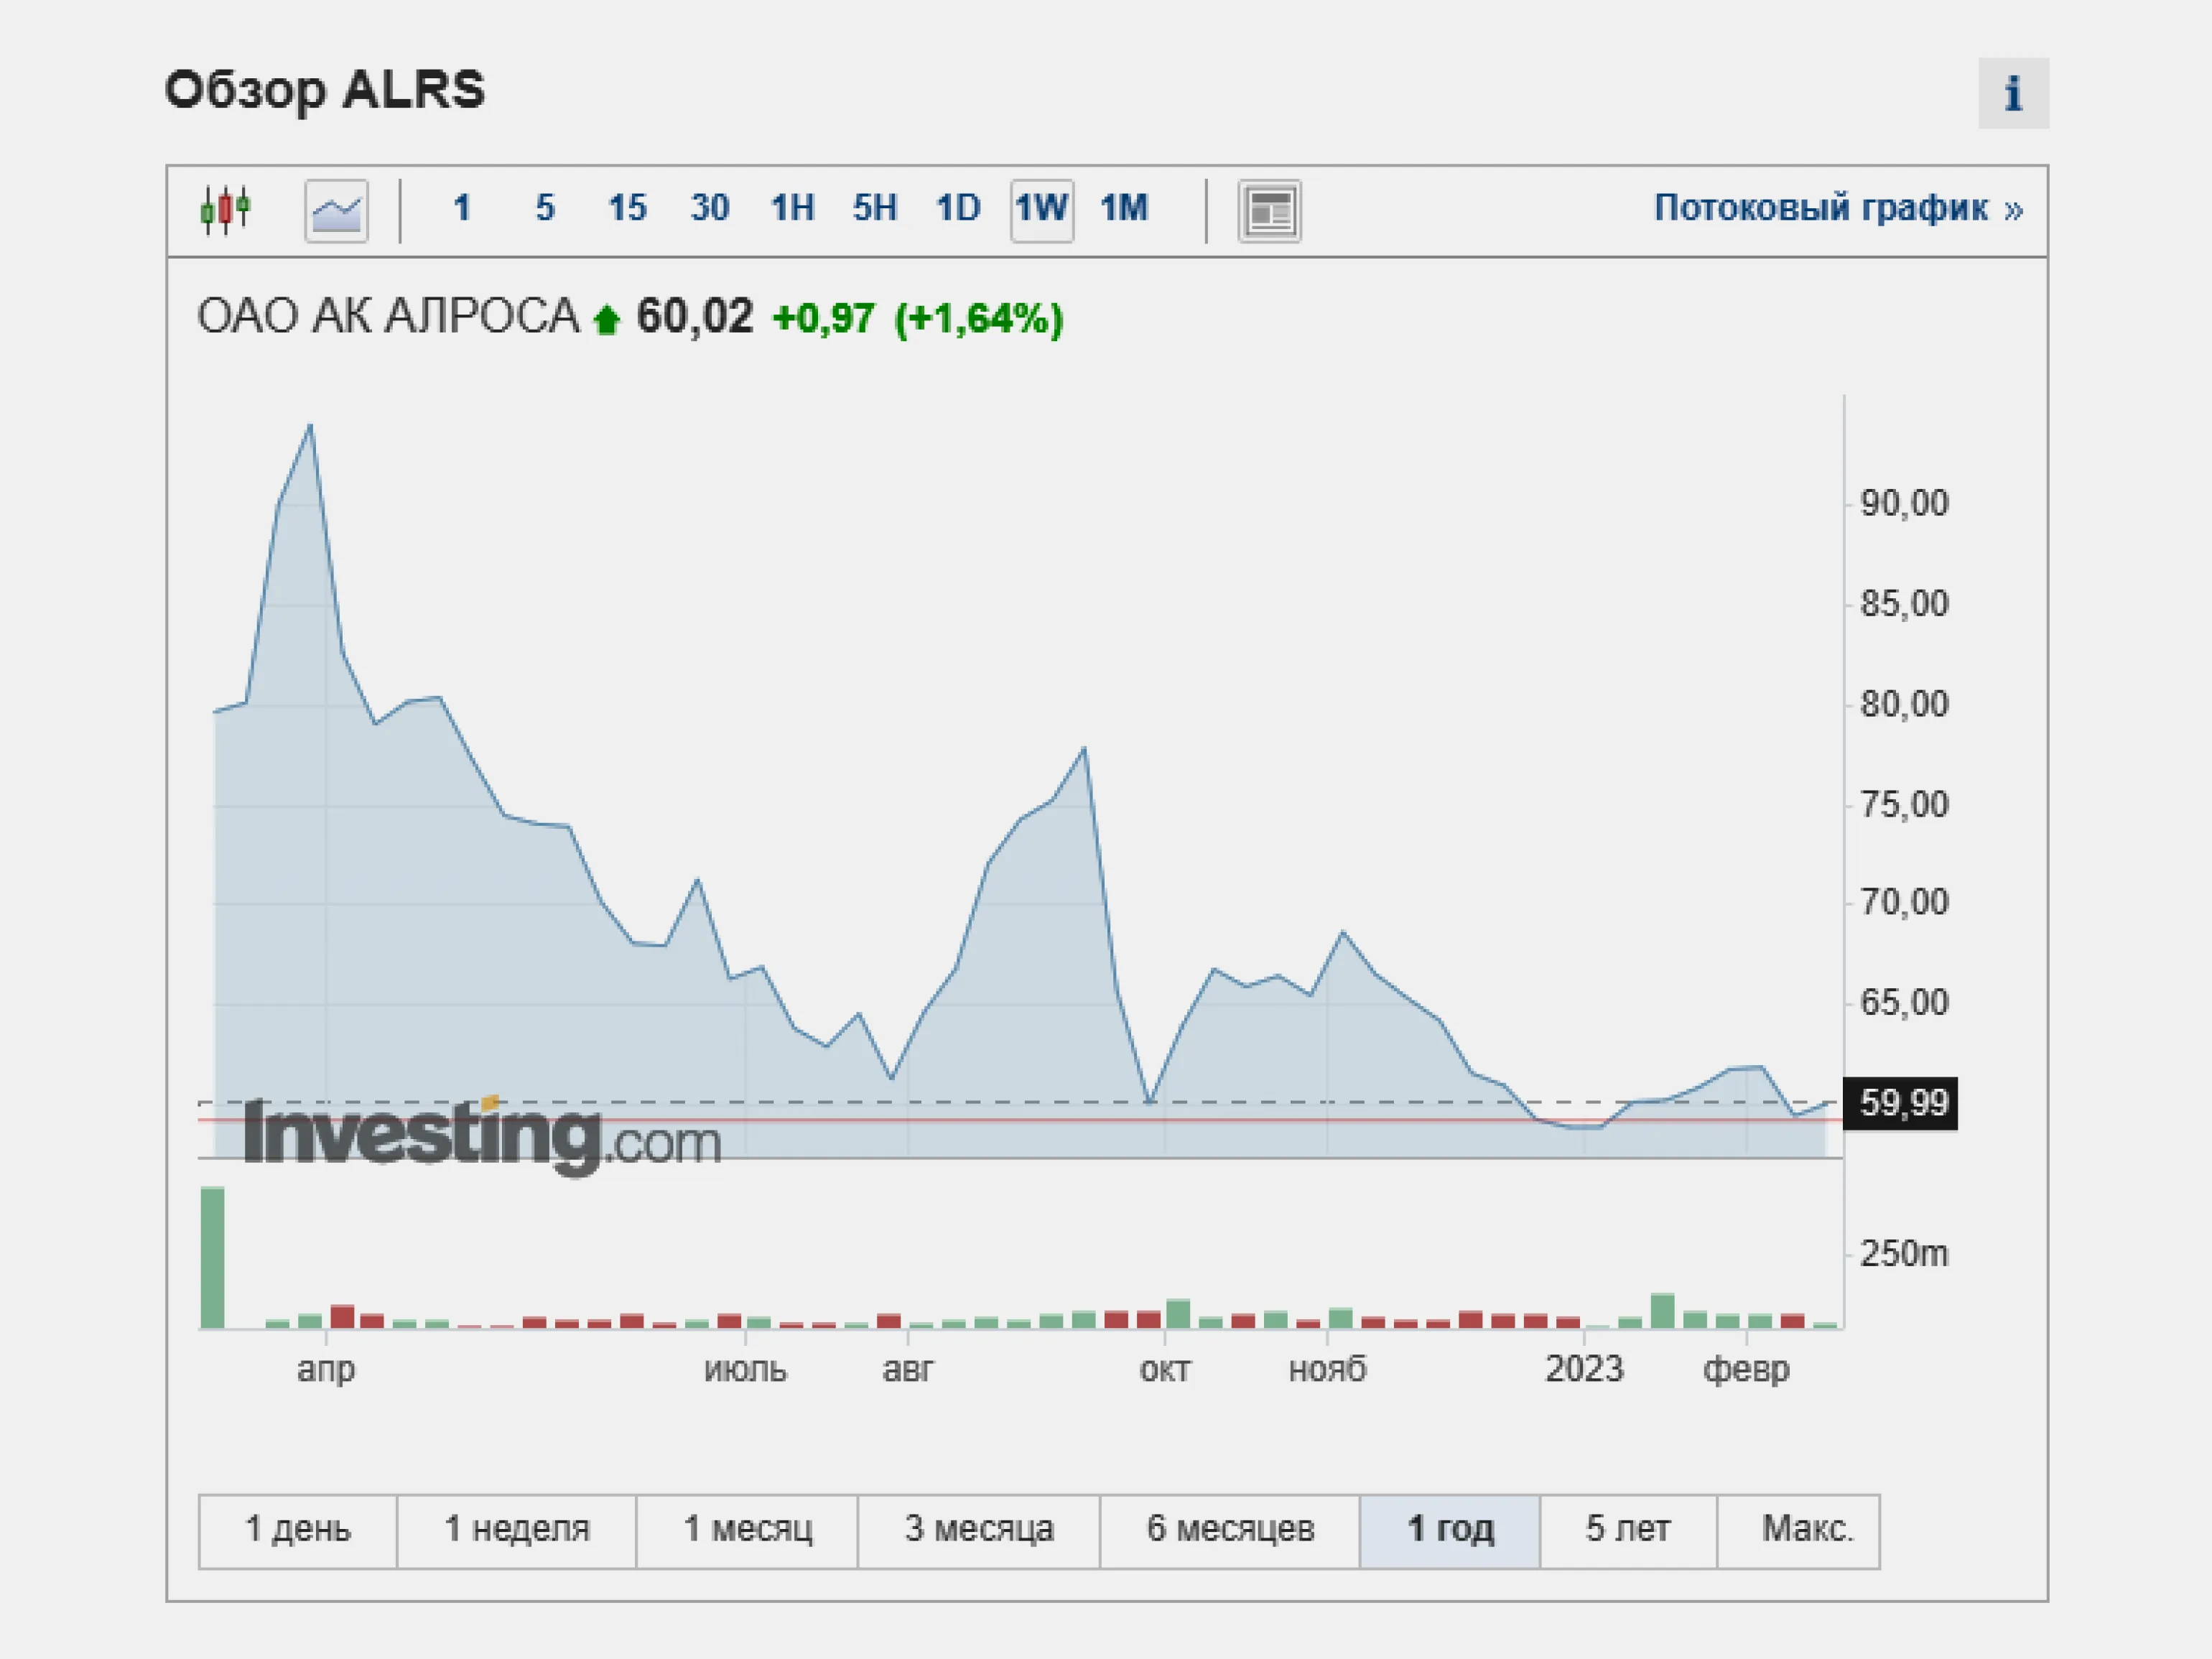Change interval to 1D
The width and height of the screenshot is (2212, 1659).
958,209
